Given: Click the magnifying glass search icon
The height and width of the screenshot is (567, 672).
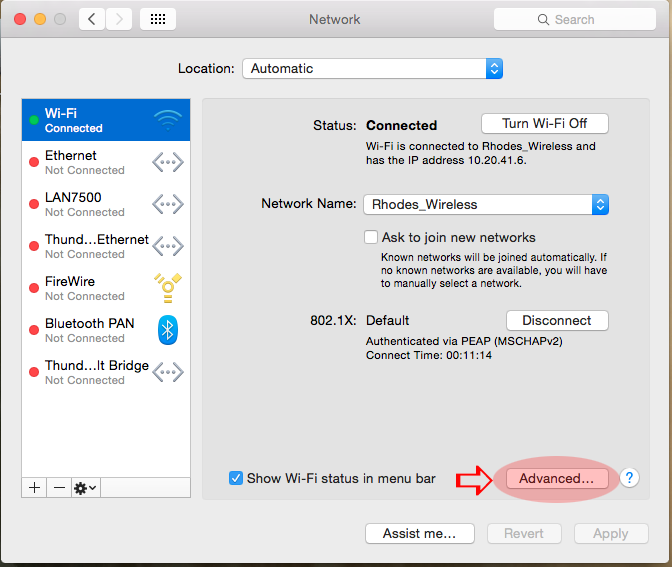Looking at the screenshot, I should (x=543, y=19).
